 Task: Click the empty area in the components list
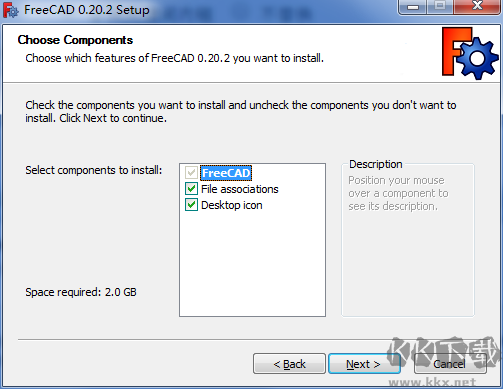tap(252, 263)
